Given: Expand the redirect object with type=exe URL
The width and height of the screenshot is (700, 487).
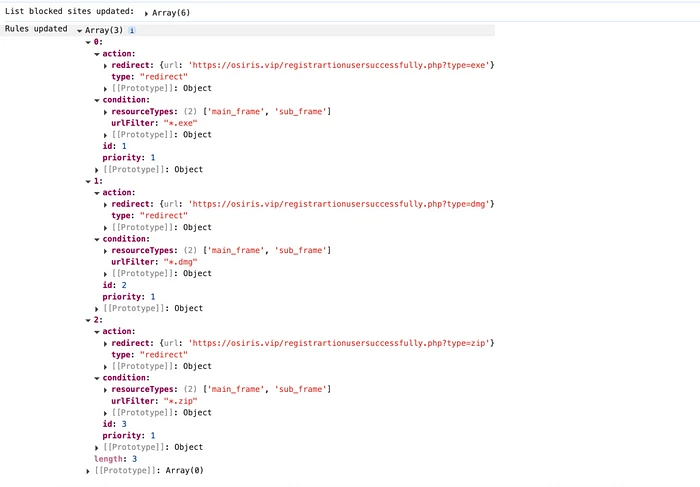Looking at the screenshot, I should (x=106, y=65).
